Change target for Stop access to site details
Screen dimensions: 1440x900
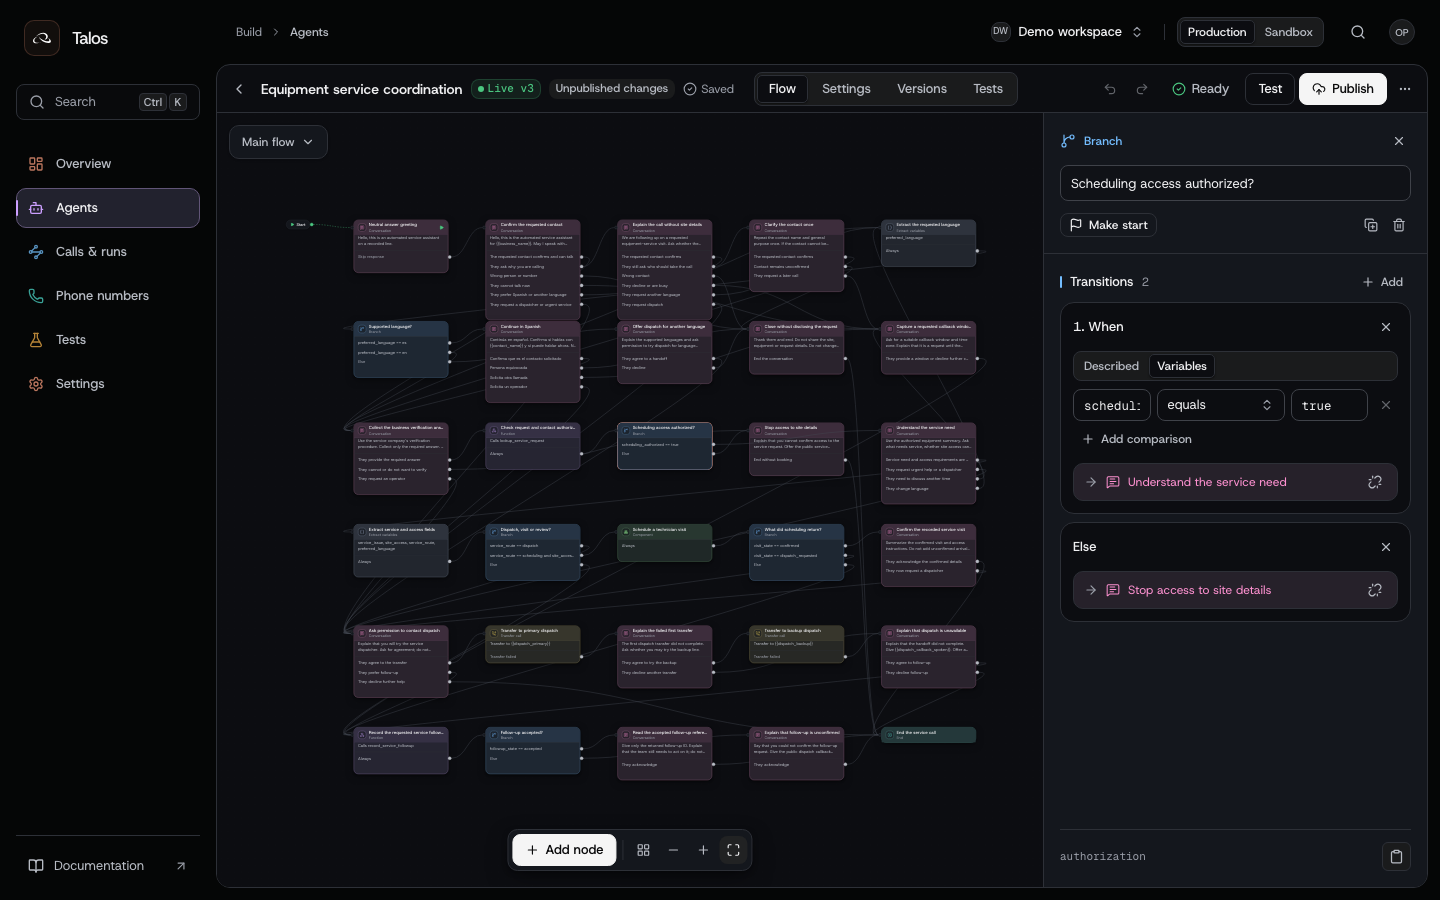pos(1375,590)
